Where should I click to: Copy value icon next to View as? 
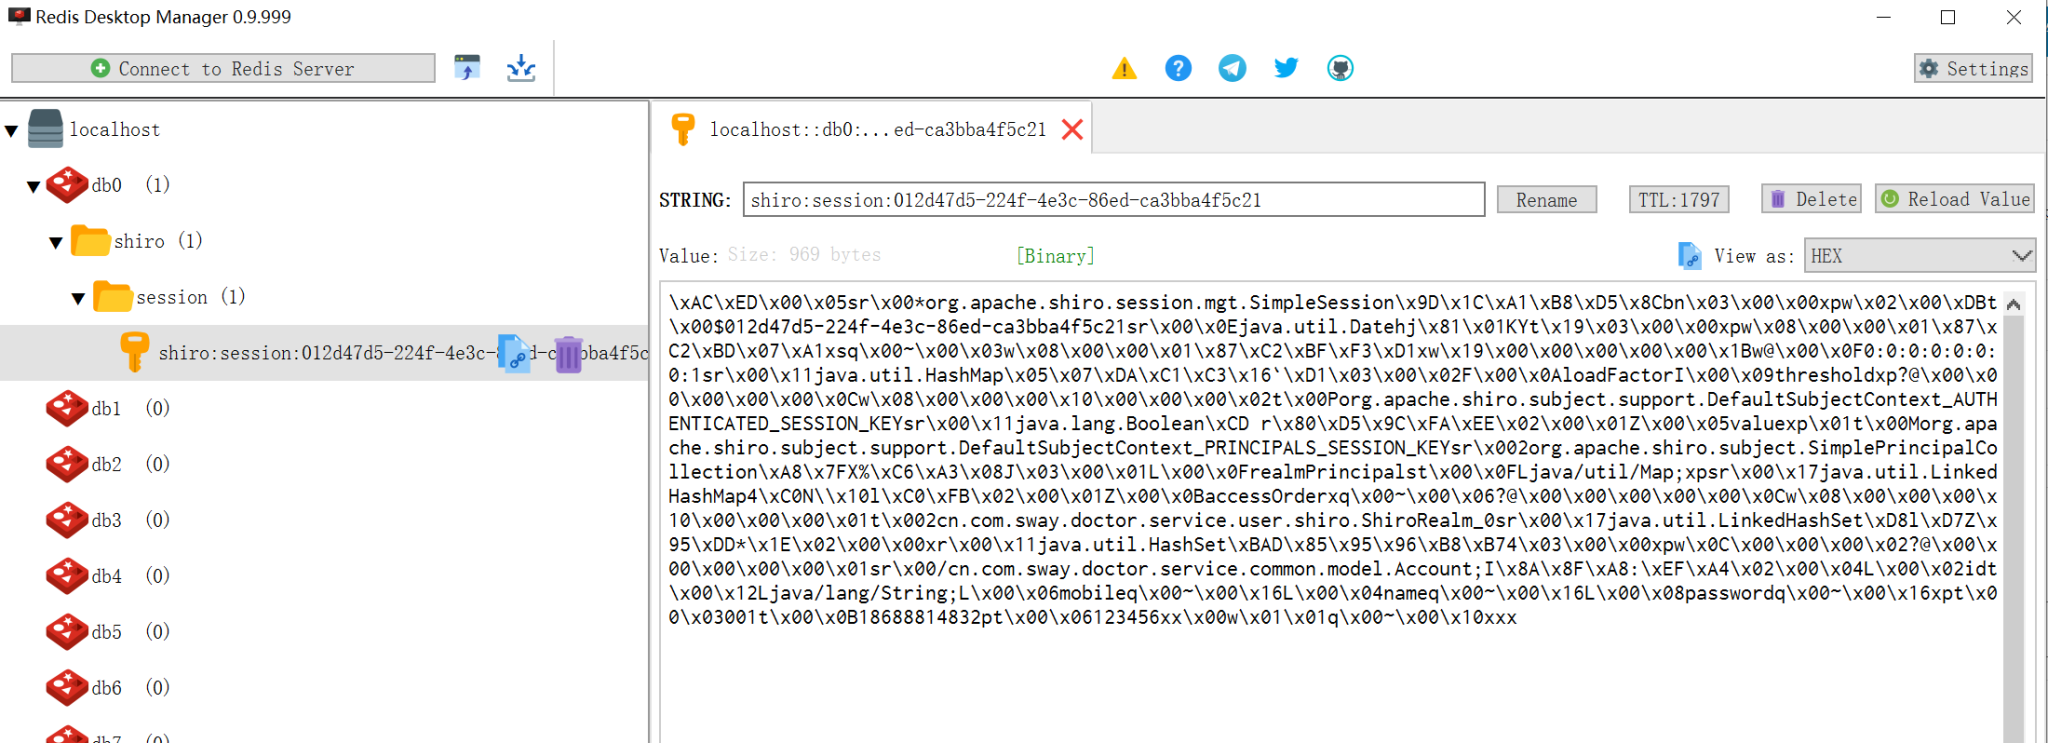pos(1689,256)
